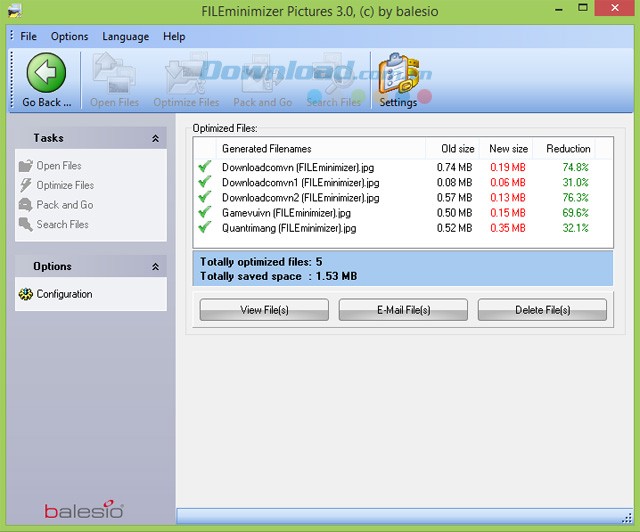Viewport: 640px width, 532px height.
Task: Click Pack and Go icon in Tasks panel
Action: [x=26, y=205]
